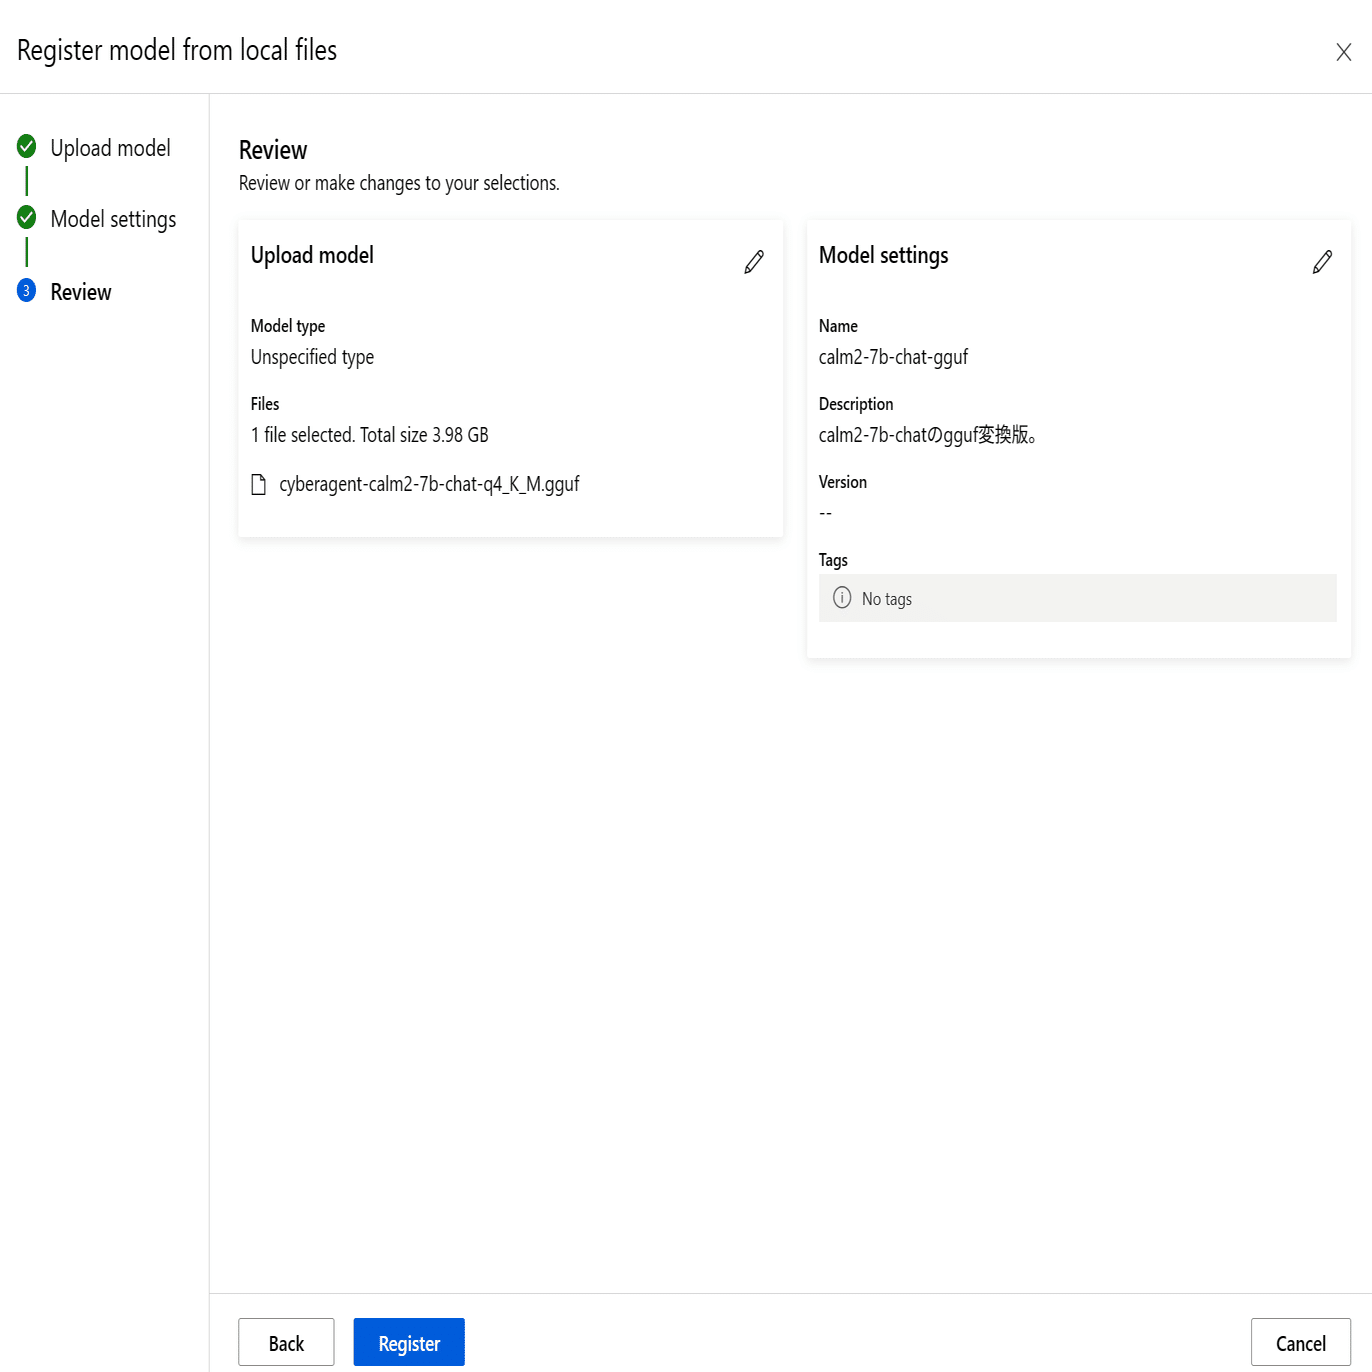Cancel the model registration
The image size is (1372, 1372).
[x=1300, y=1342]
